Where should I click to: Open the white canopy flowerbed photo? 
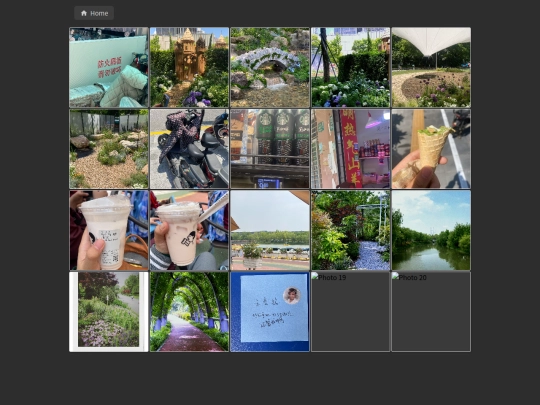coord(431,67)
